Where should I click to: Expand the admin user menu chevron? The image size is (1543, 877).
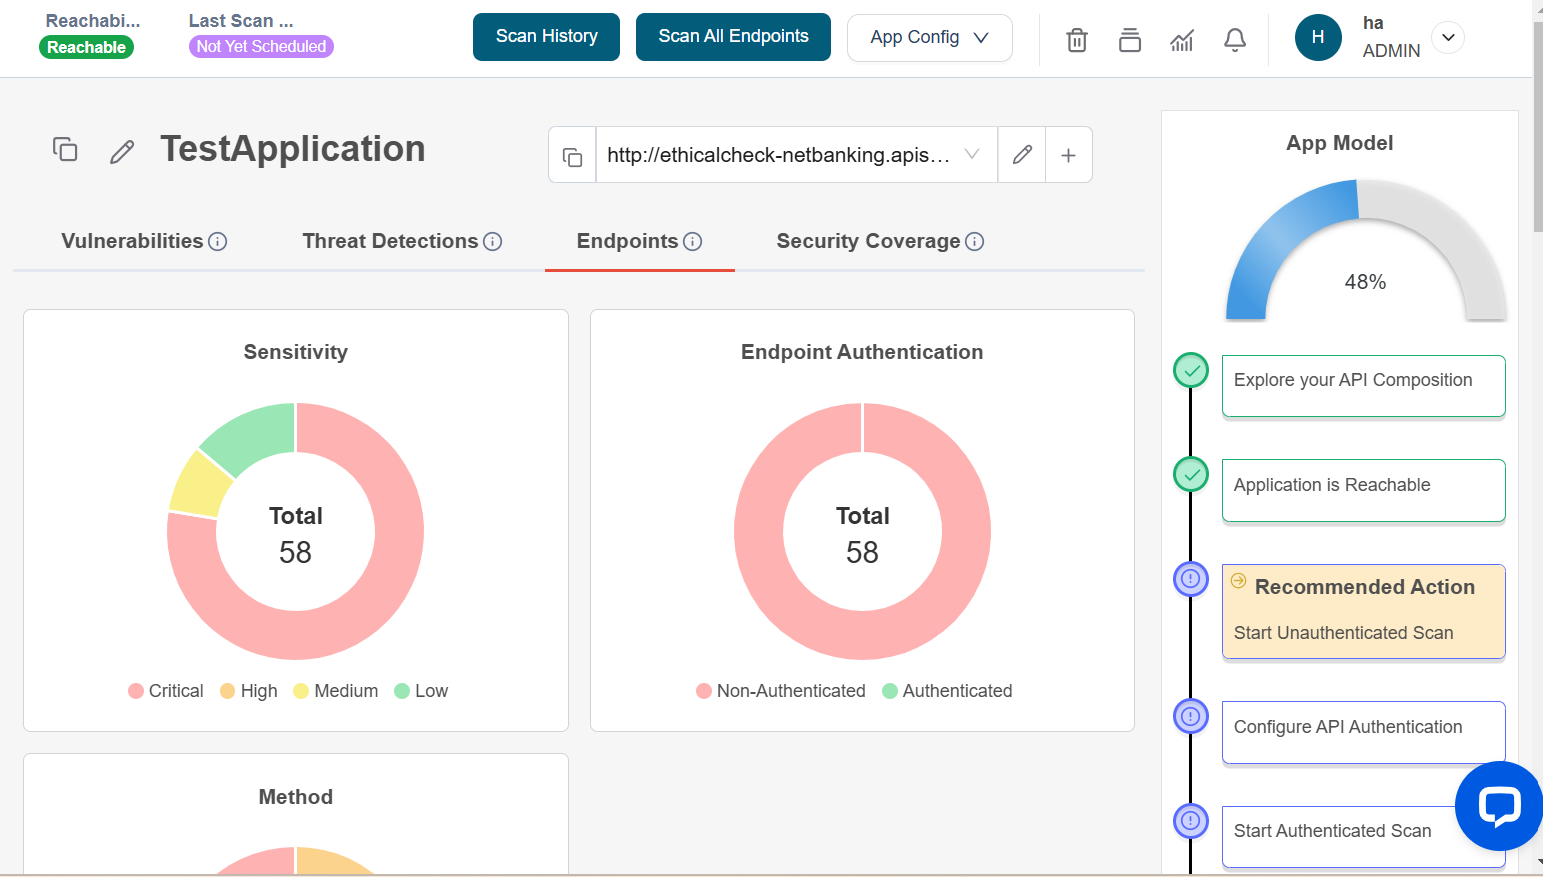(x=1447, y=38)
